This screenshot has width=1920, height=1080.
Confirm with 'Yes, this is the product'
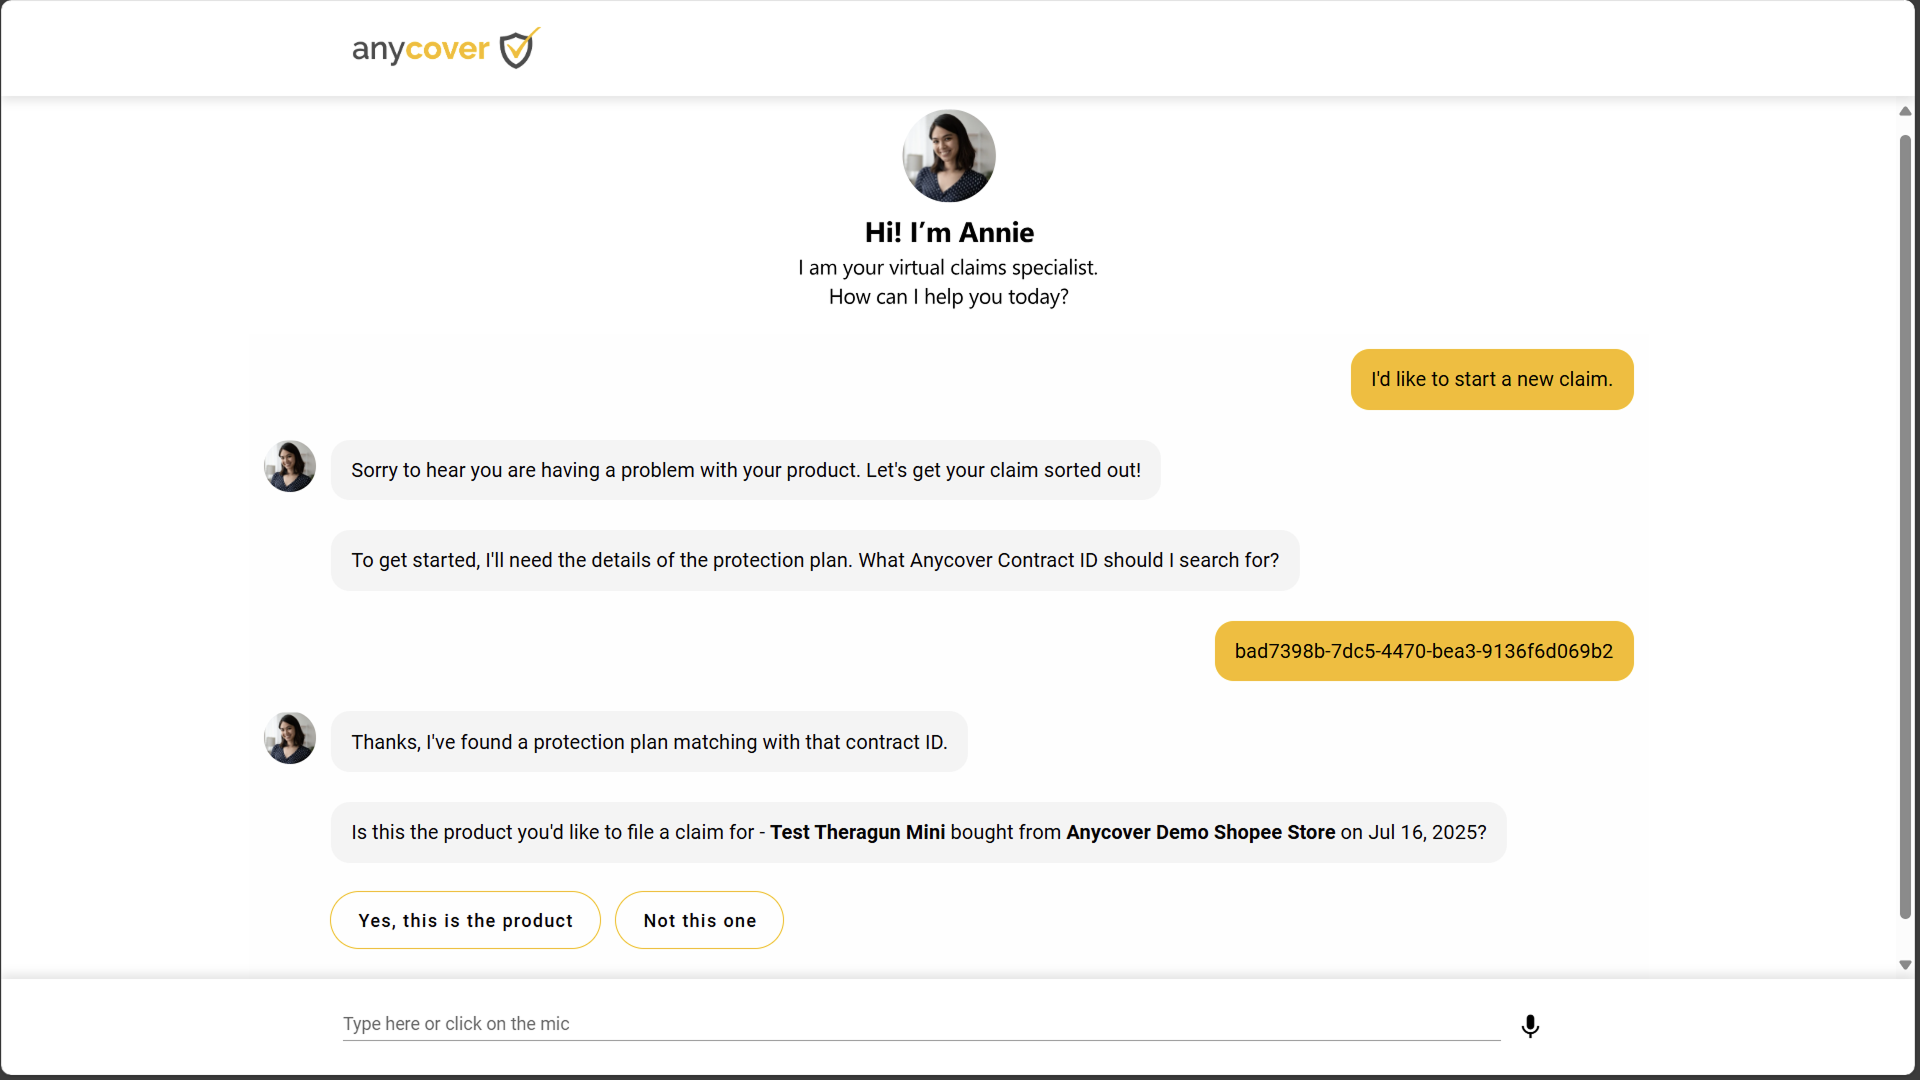click(x=465, y=920)
